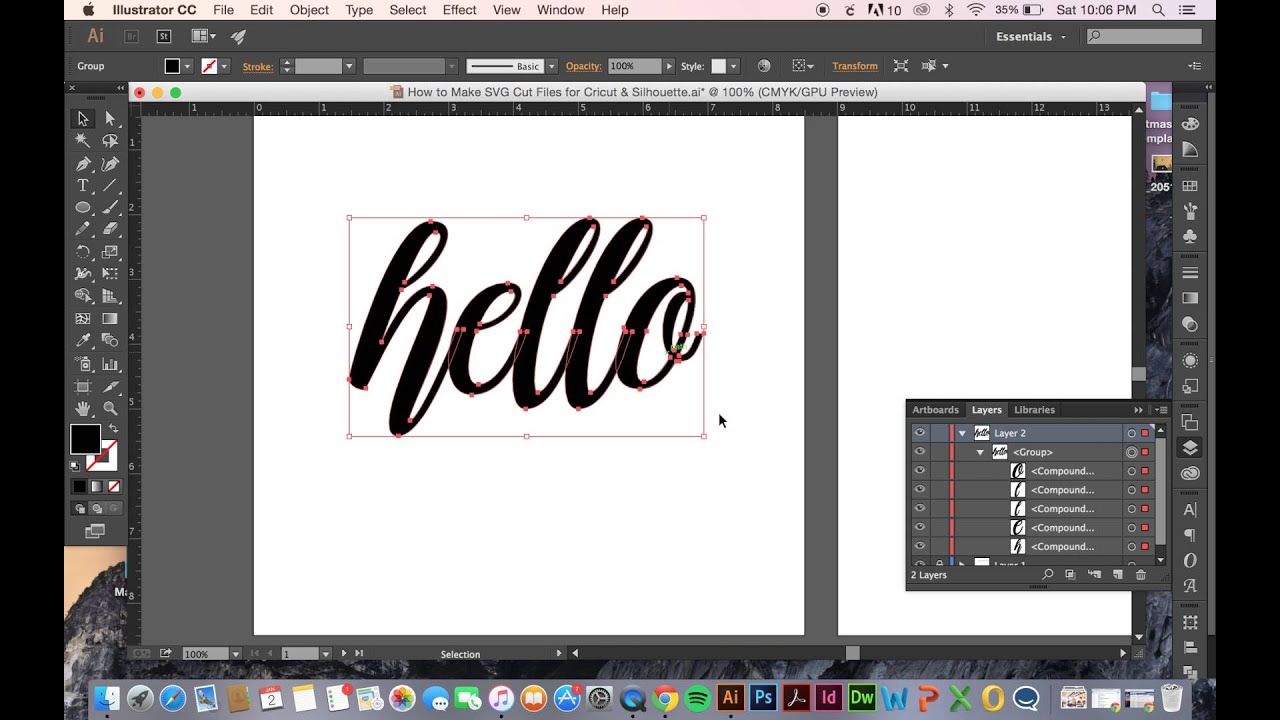Select the Eraser tool
Screen dimensions: 1280x720
pyautogui.click(x=110, y=229)
